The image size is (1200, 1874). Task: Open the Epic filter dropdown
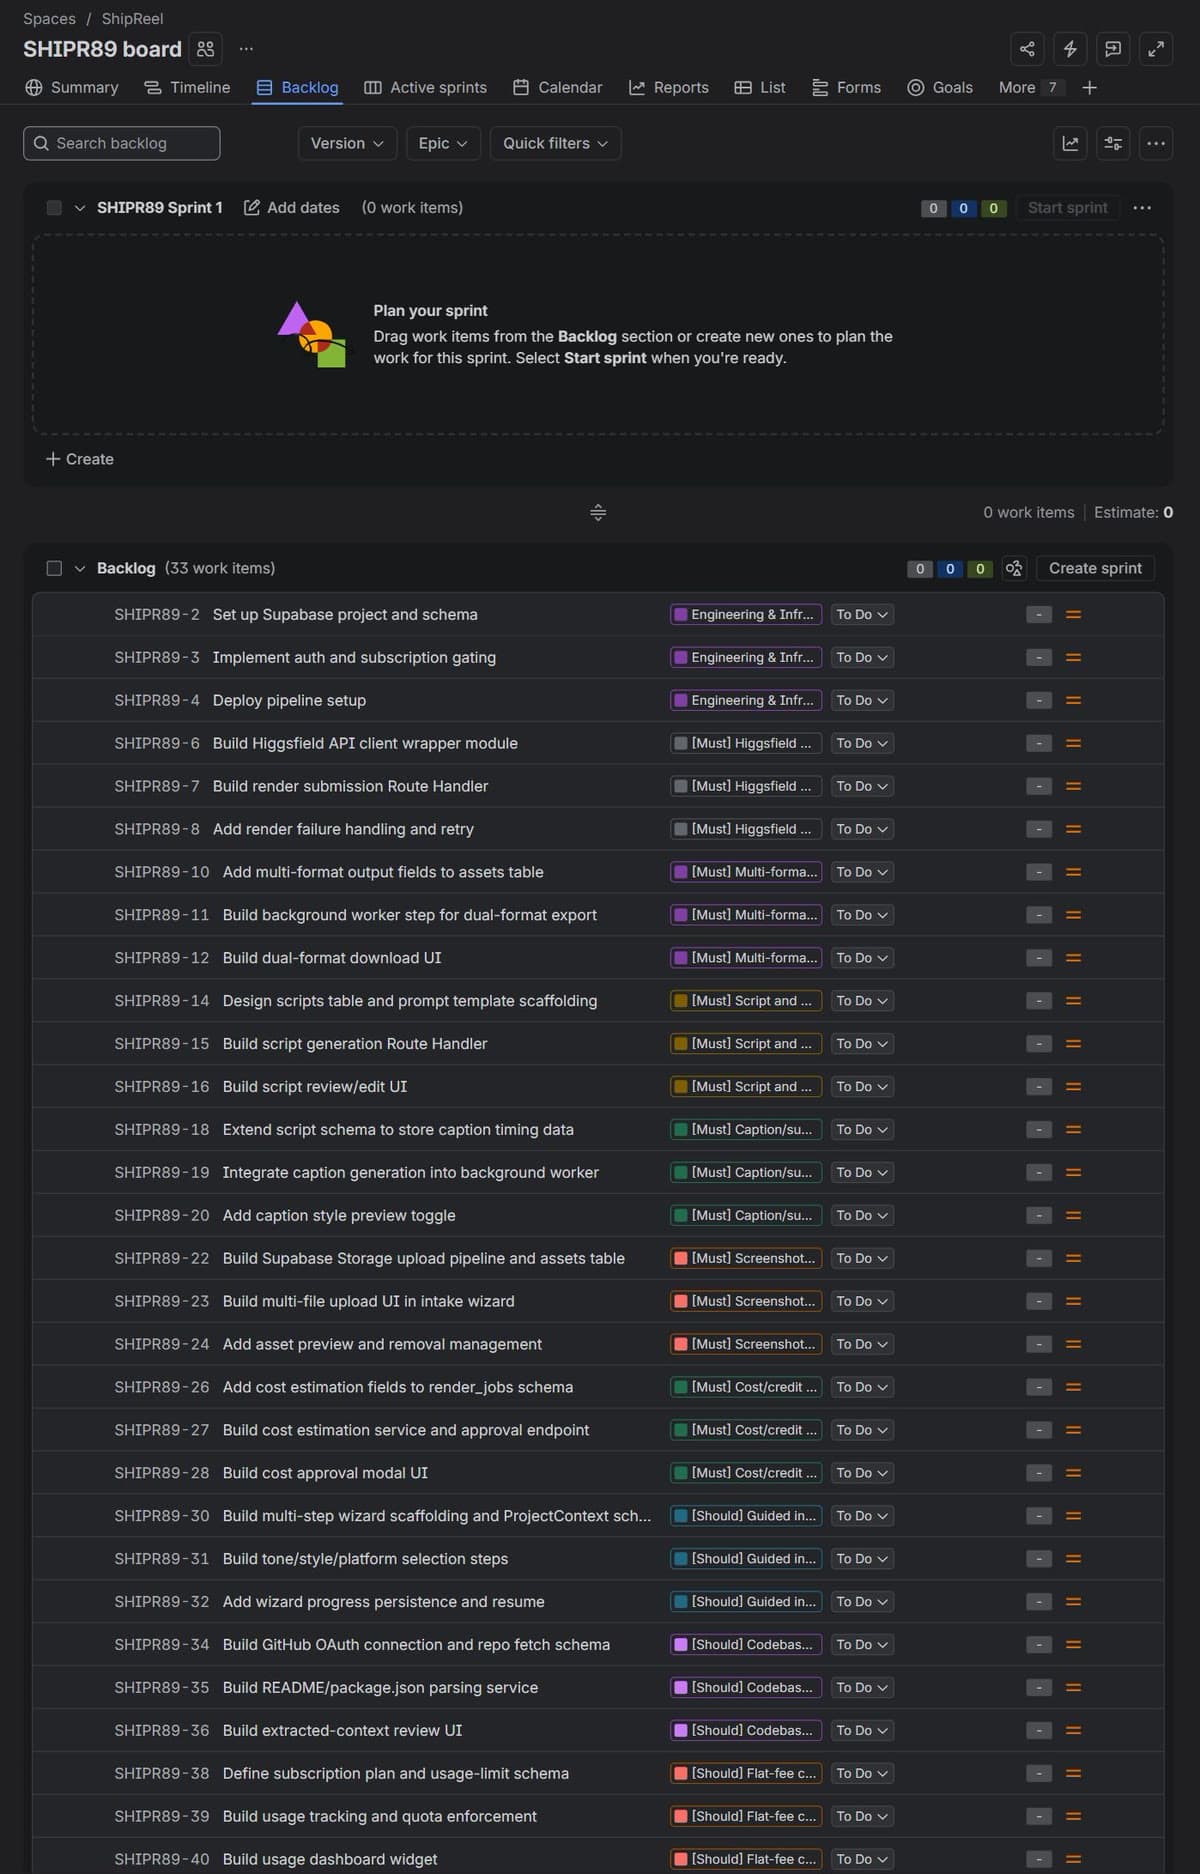pyautogui.click(x=443, y=143)
